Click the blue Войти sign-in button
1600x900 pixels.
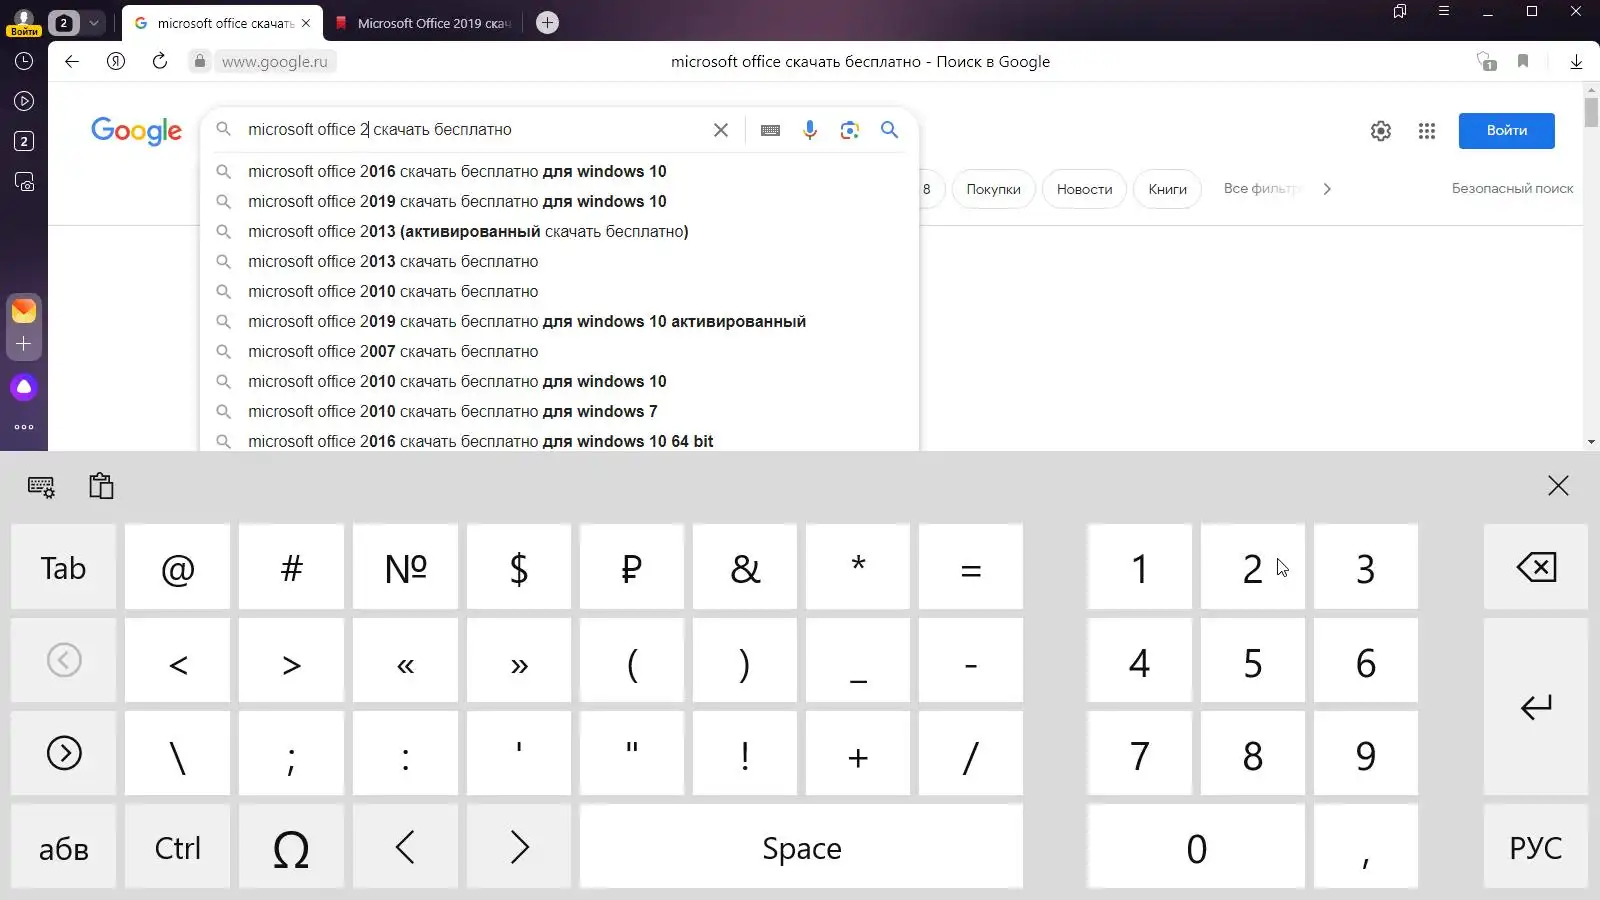click(x=1506, y=131)
